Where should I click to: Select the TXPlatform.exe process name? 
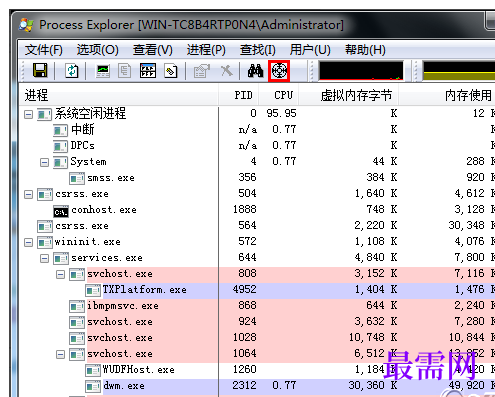click(x=145, y=290)
